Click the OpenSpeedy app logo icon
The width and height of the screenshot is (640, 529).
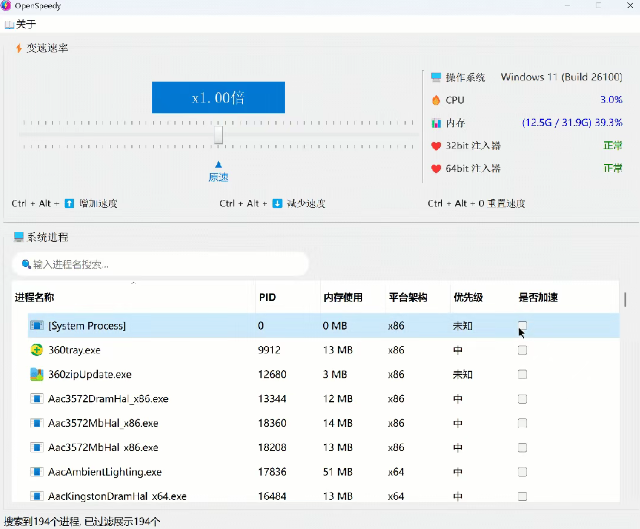point(5,6)
